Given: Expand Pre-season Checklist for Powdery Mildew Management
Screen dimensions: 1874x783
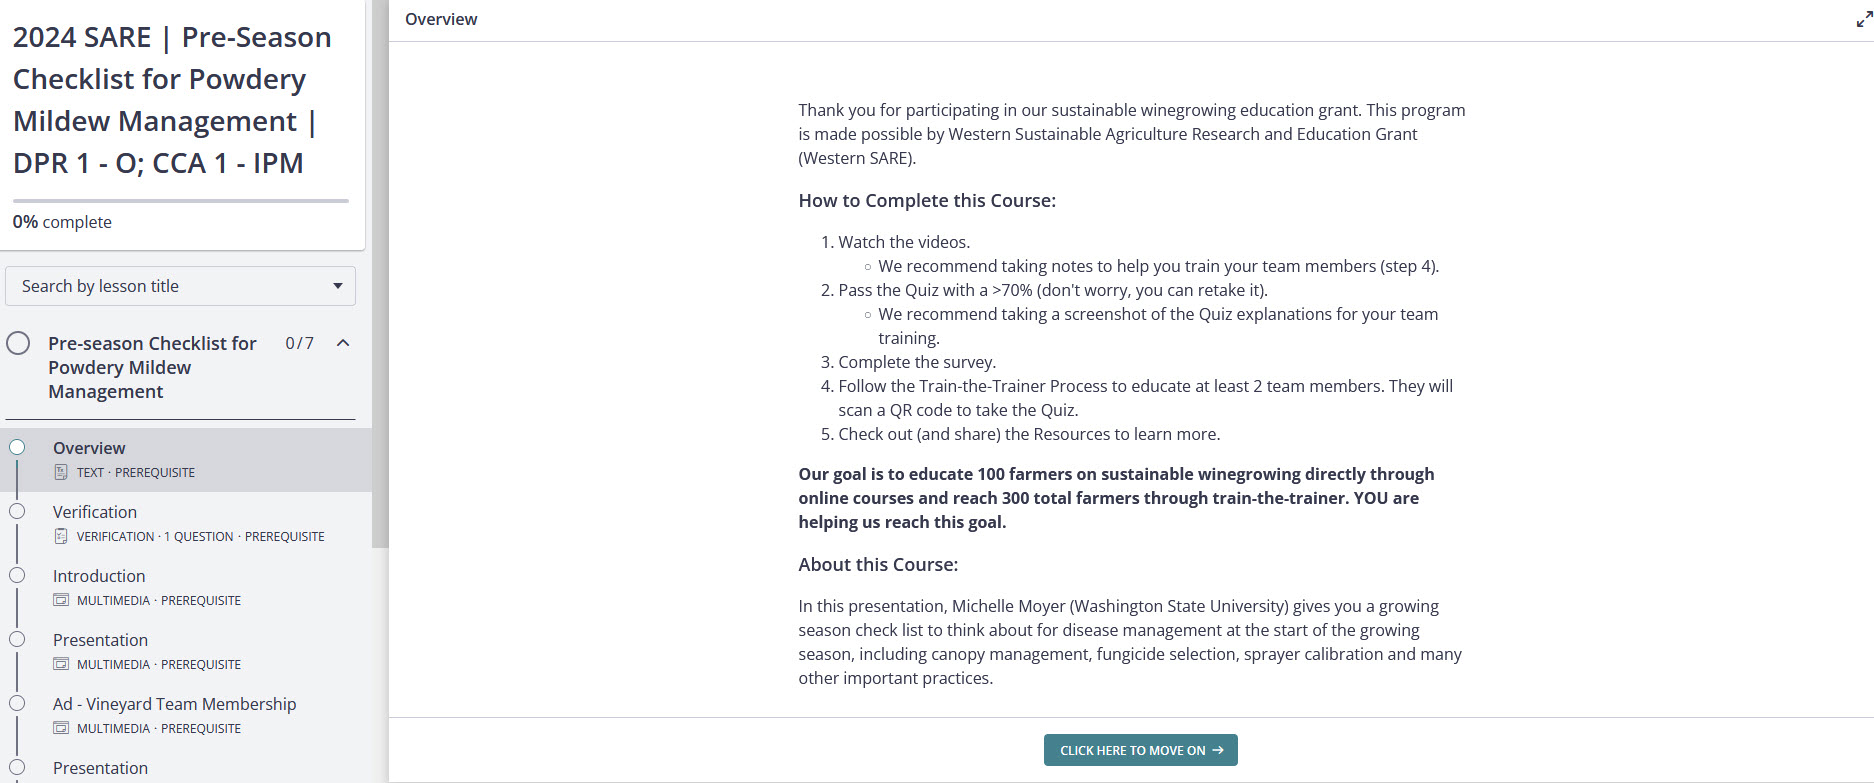Looking at the screenshot, I should click(x=152, y=367).
